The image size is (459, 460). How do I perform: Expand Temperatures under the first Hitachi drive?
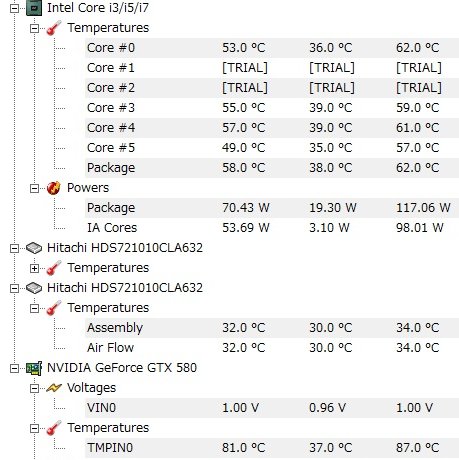[x=34, y=268]
